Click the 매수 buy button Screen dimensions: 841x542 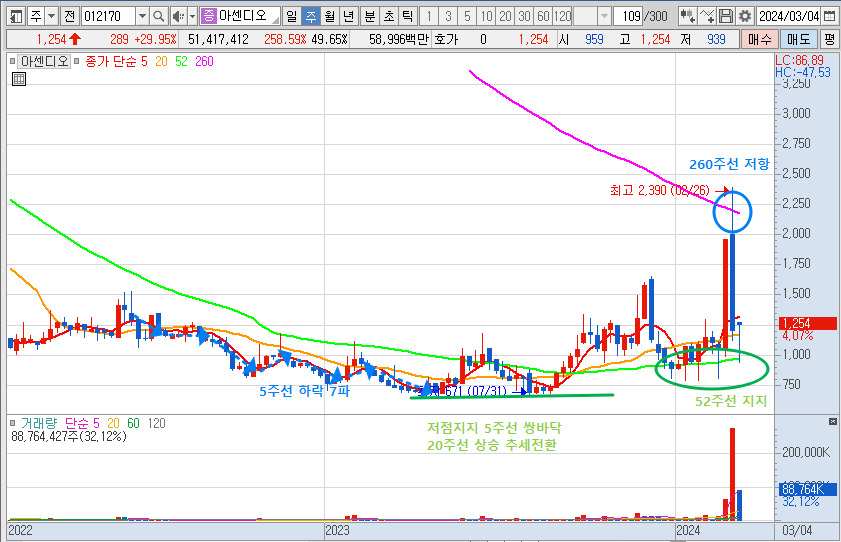tap(759, 39)
